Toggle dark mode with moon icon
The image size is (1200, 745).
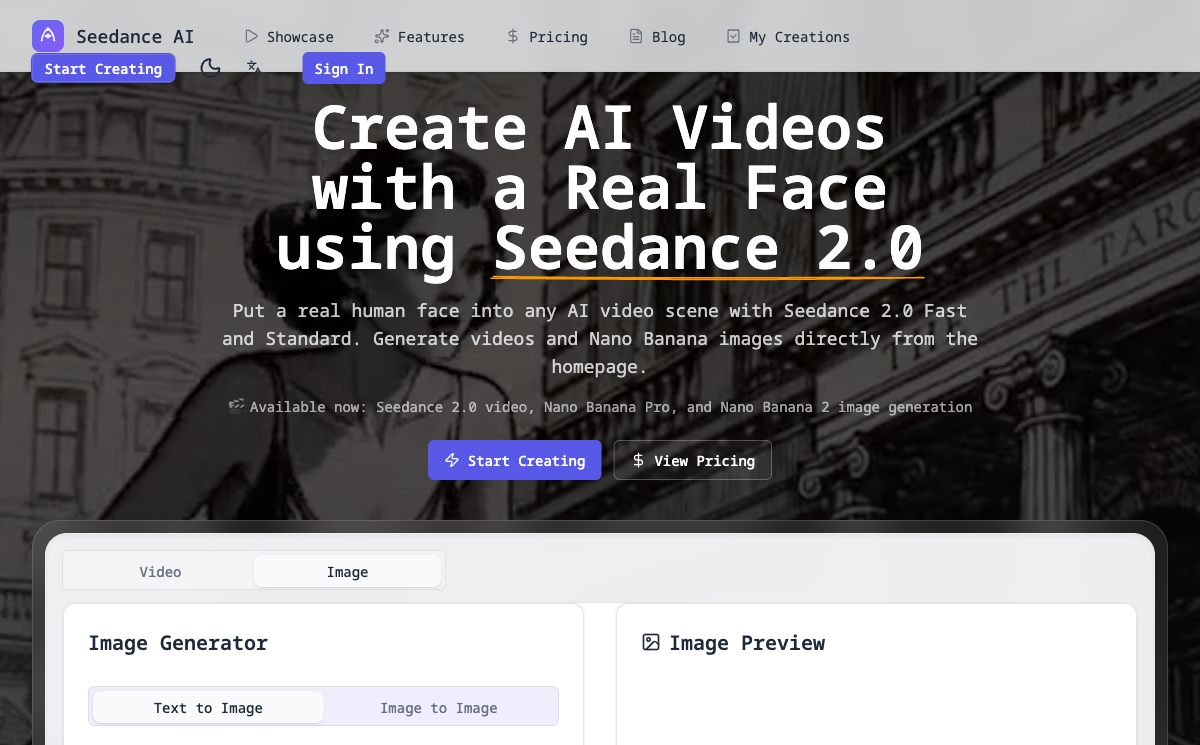click(210, 68)
